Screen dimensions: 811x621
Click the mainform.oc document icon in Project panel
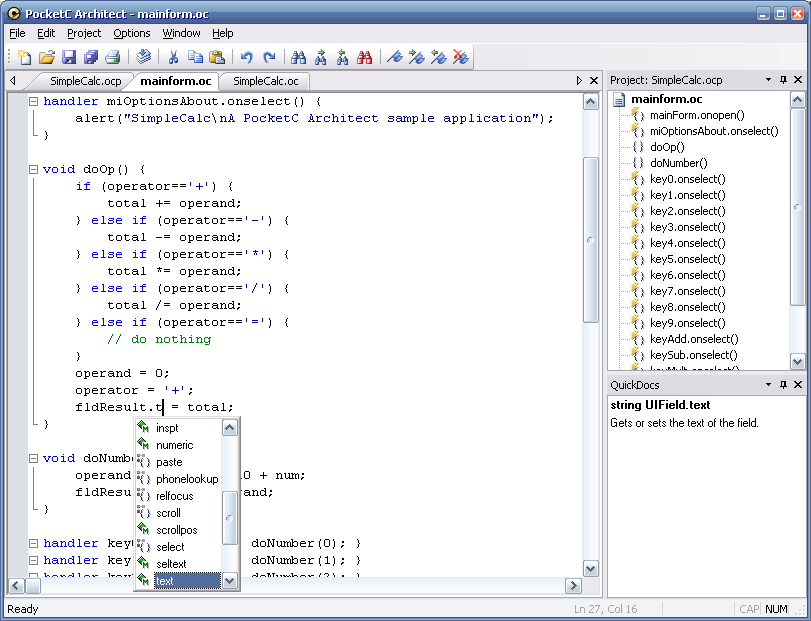[620, 99]
